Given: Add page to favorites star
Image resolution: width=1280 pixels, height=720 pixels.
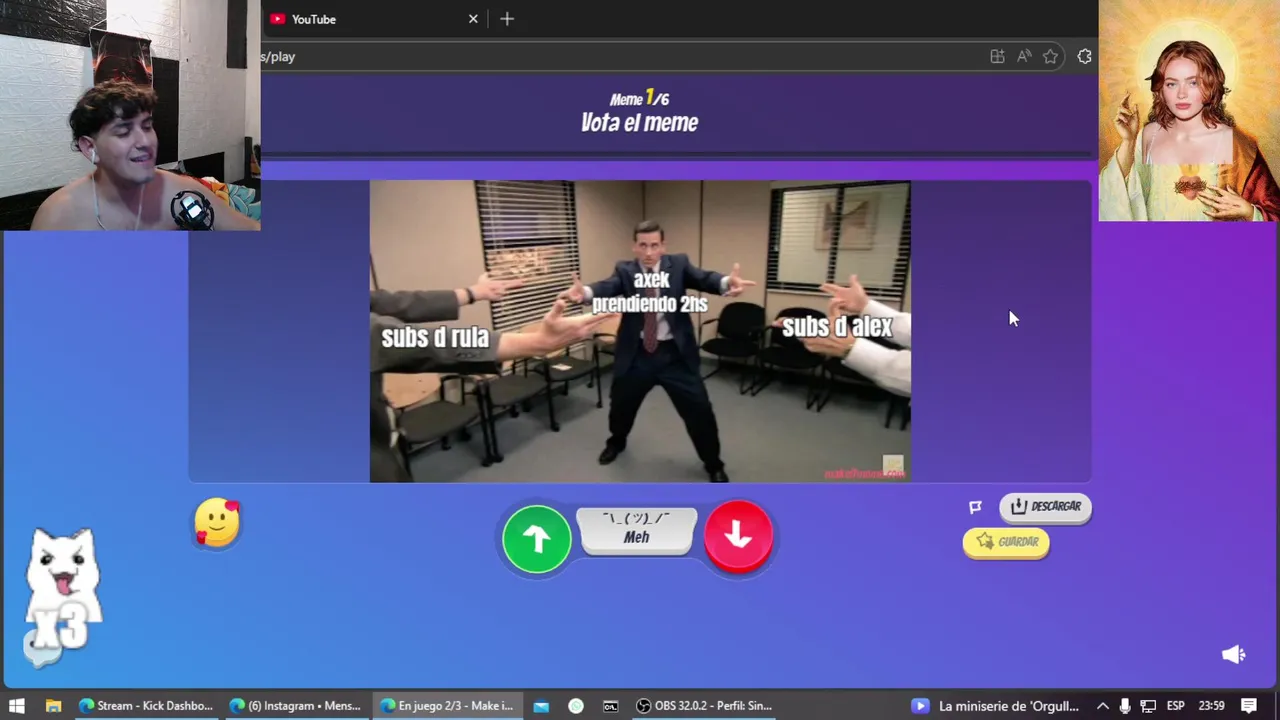Looking at the screenshot, I should click(x=1050, y=57).
